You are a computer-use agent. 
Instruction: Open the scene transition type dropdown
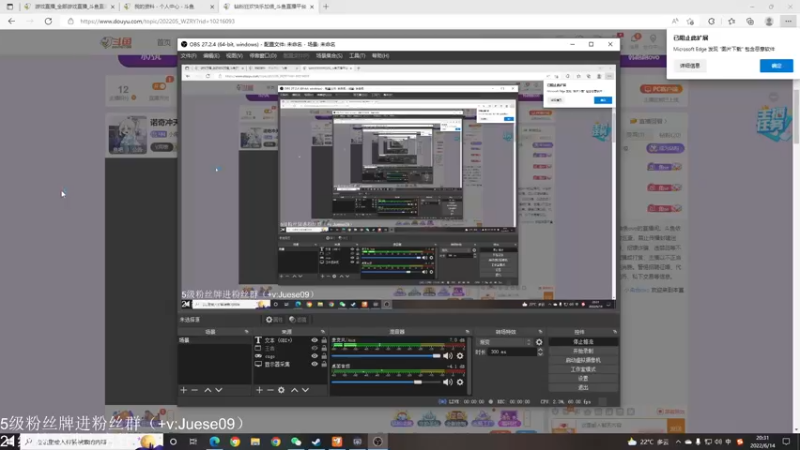pyautogui.click(x=504, y=342)
